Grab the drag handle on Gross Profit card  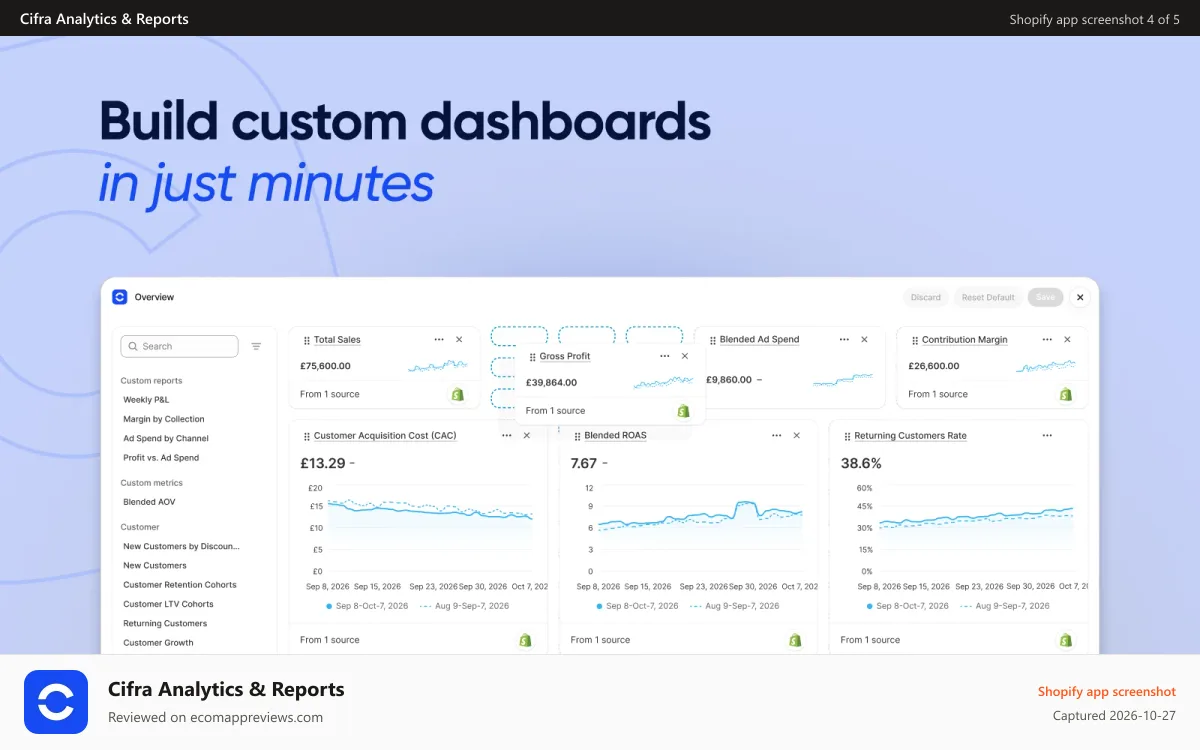click(532, 357)
